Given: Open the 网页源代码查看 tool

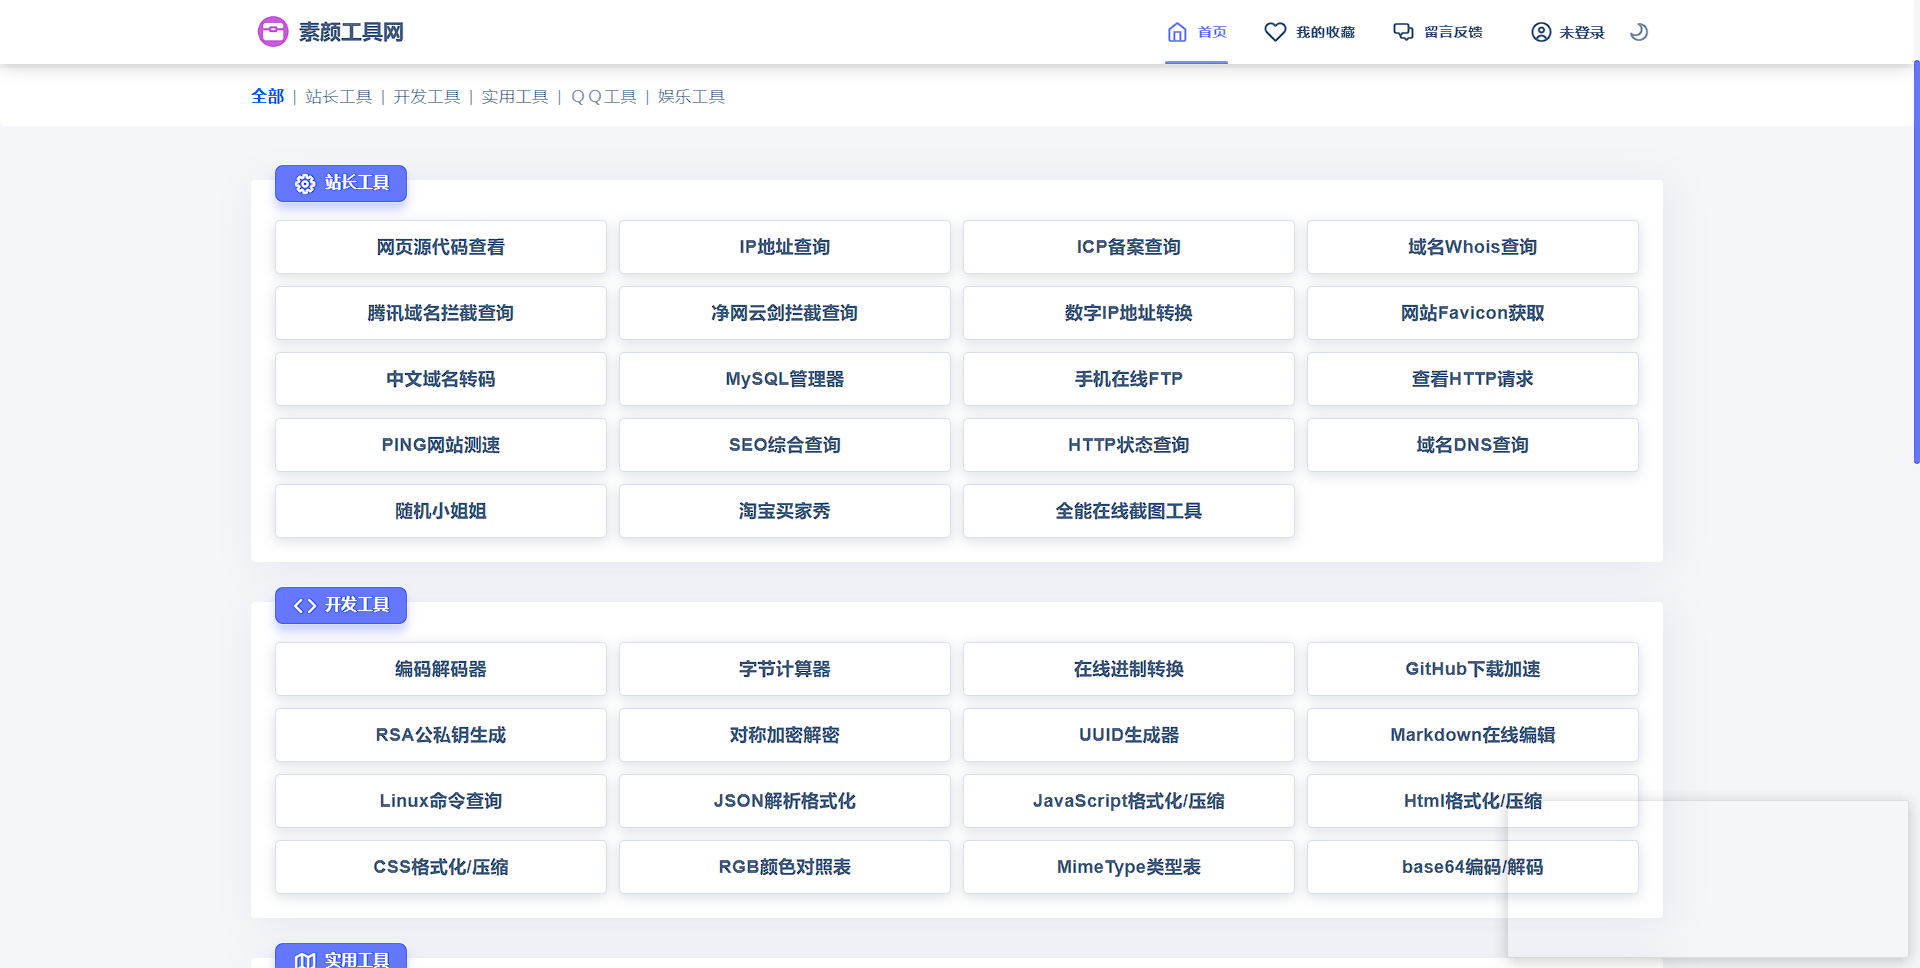Looking at the screenshot, I should (441, 247).
